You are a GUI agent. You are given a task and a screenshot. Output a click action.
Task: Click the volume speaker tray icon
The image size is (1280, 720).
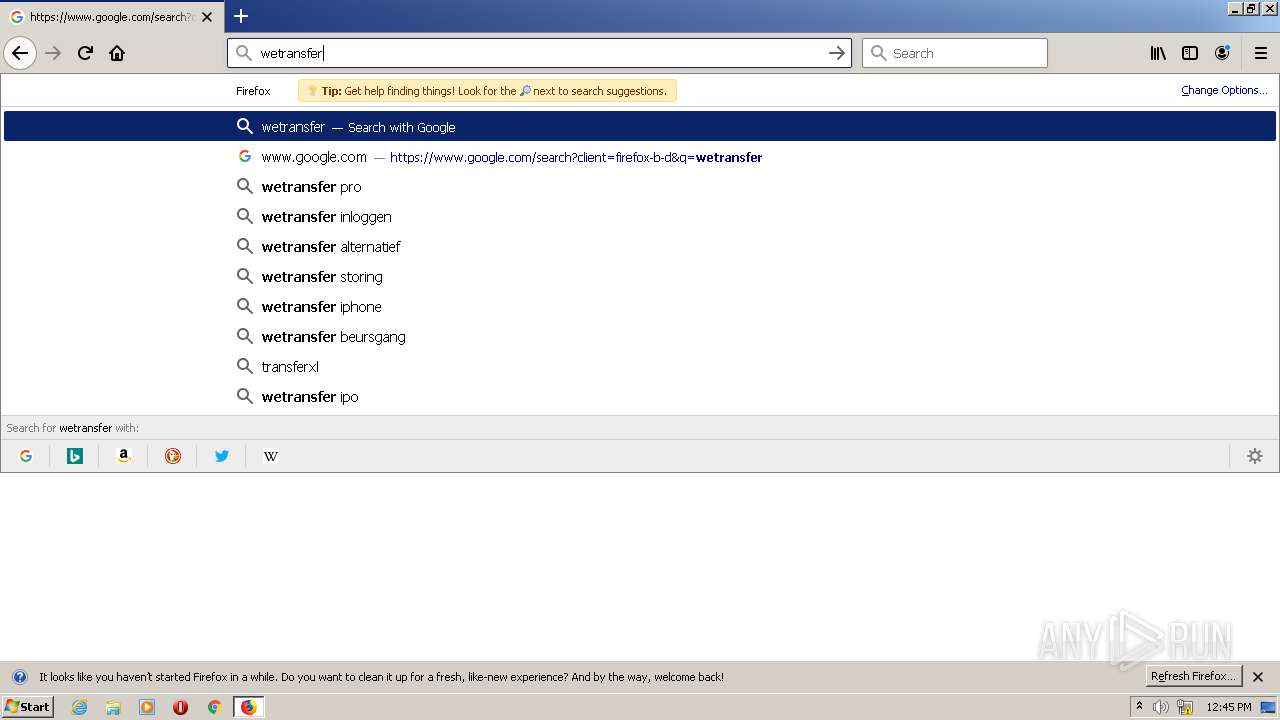click(x=1160, y=707)
